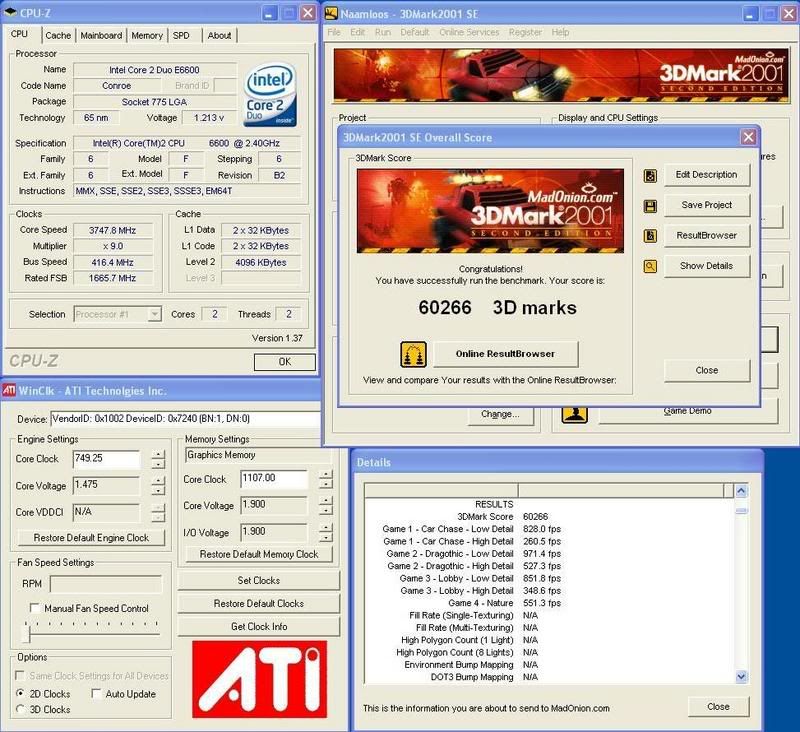Click the Save Project floppy disk icon
The height and width of the screenshot is (732, 800).
coord(650,206)
